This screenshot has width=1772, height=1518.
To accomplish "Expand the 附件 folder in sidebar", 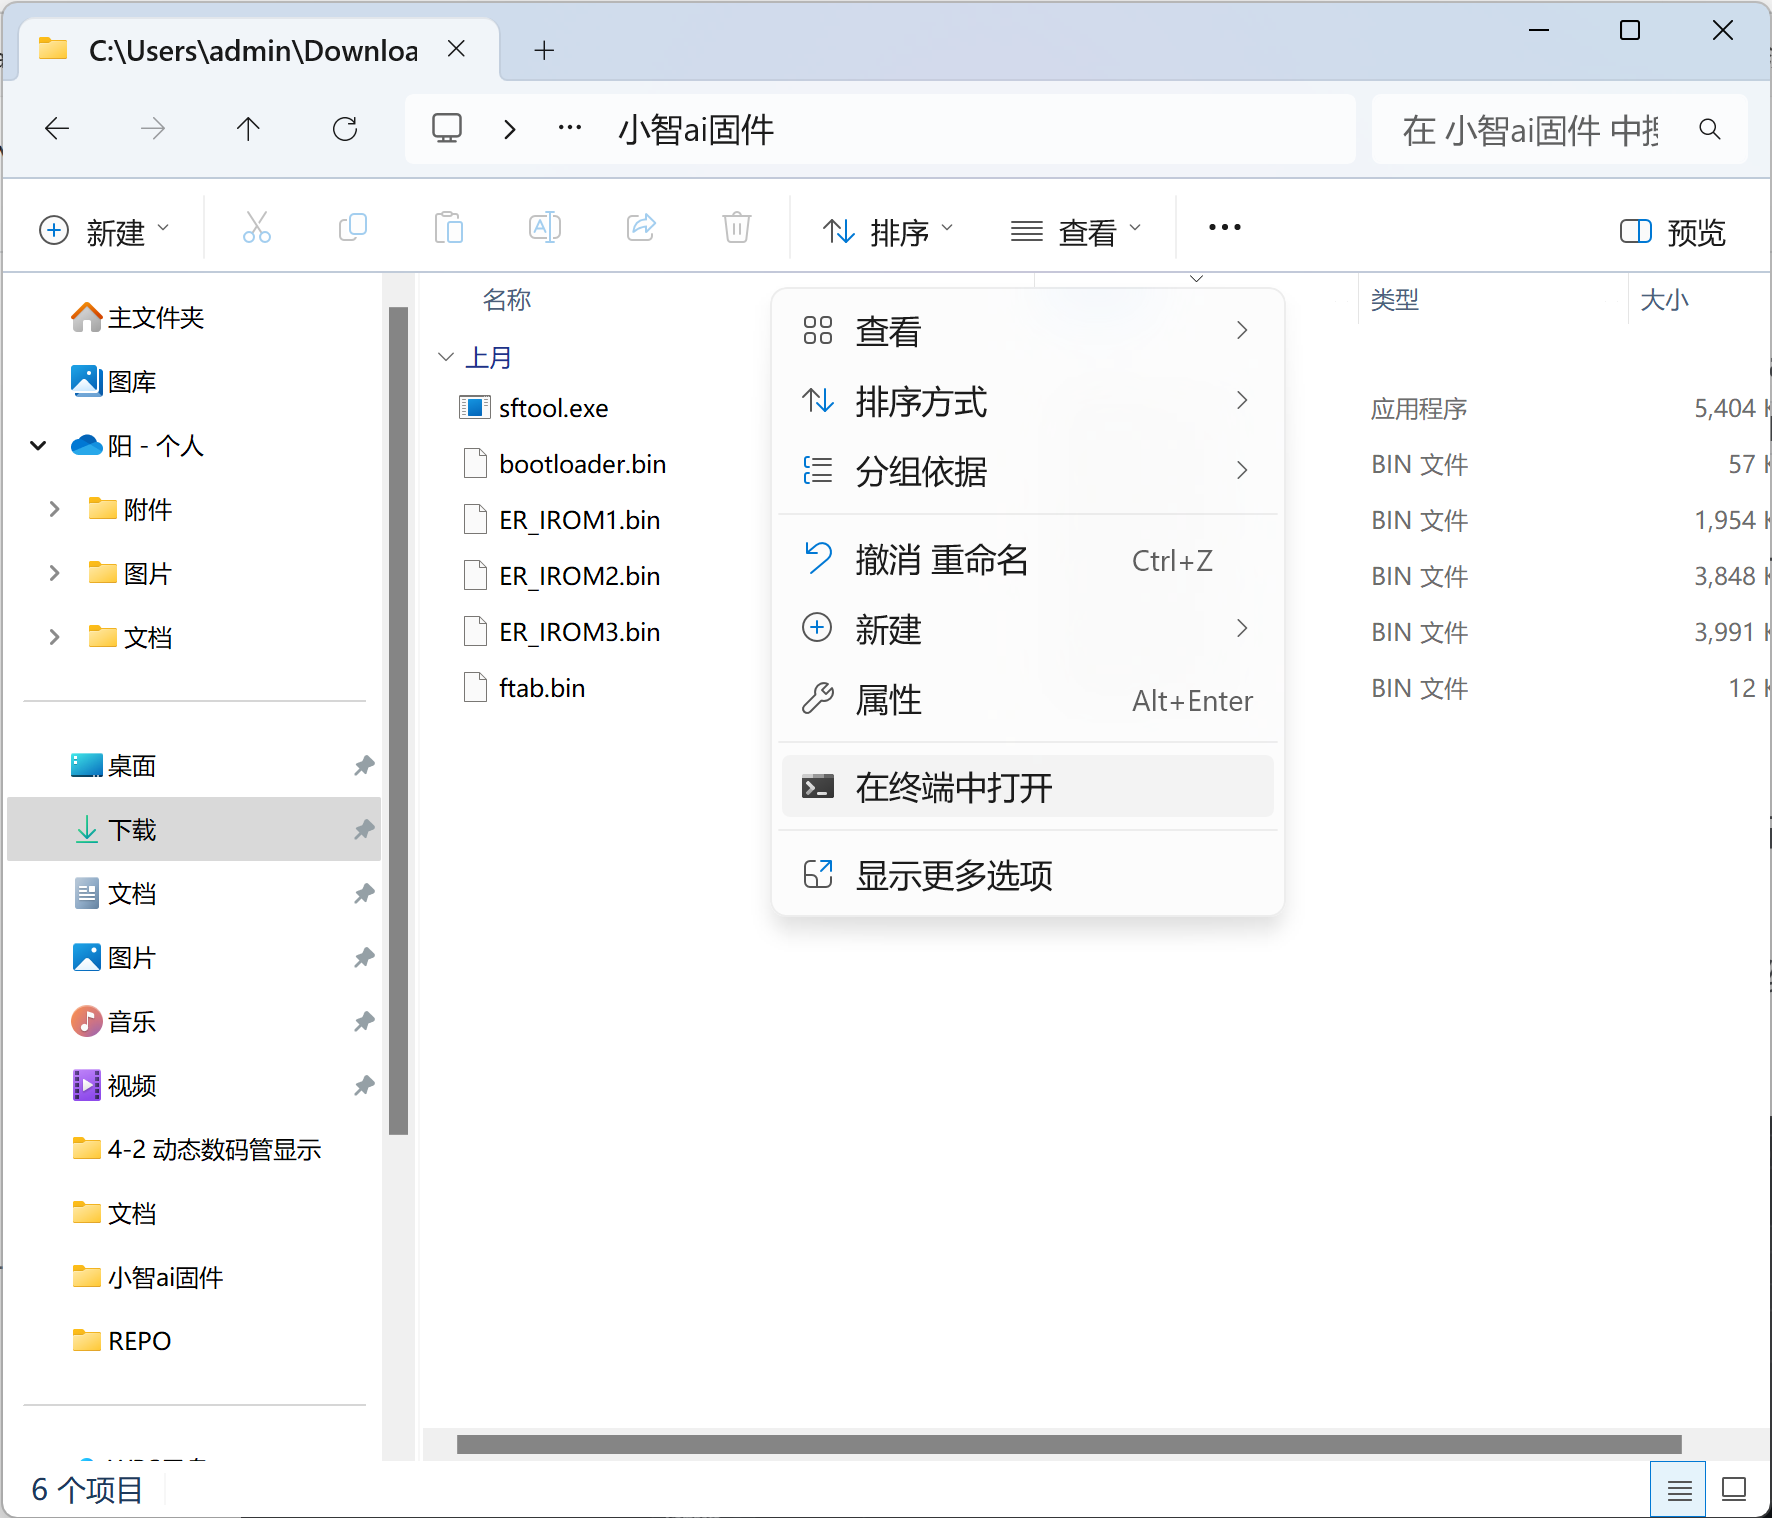I will pyautogui.click(x=55, y=510).
